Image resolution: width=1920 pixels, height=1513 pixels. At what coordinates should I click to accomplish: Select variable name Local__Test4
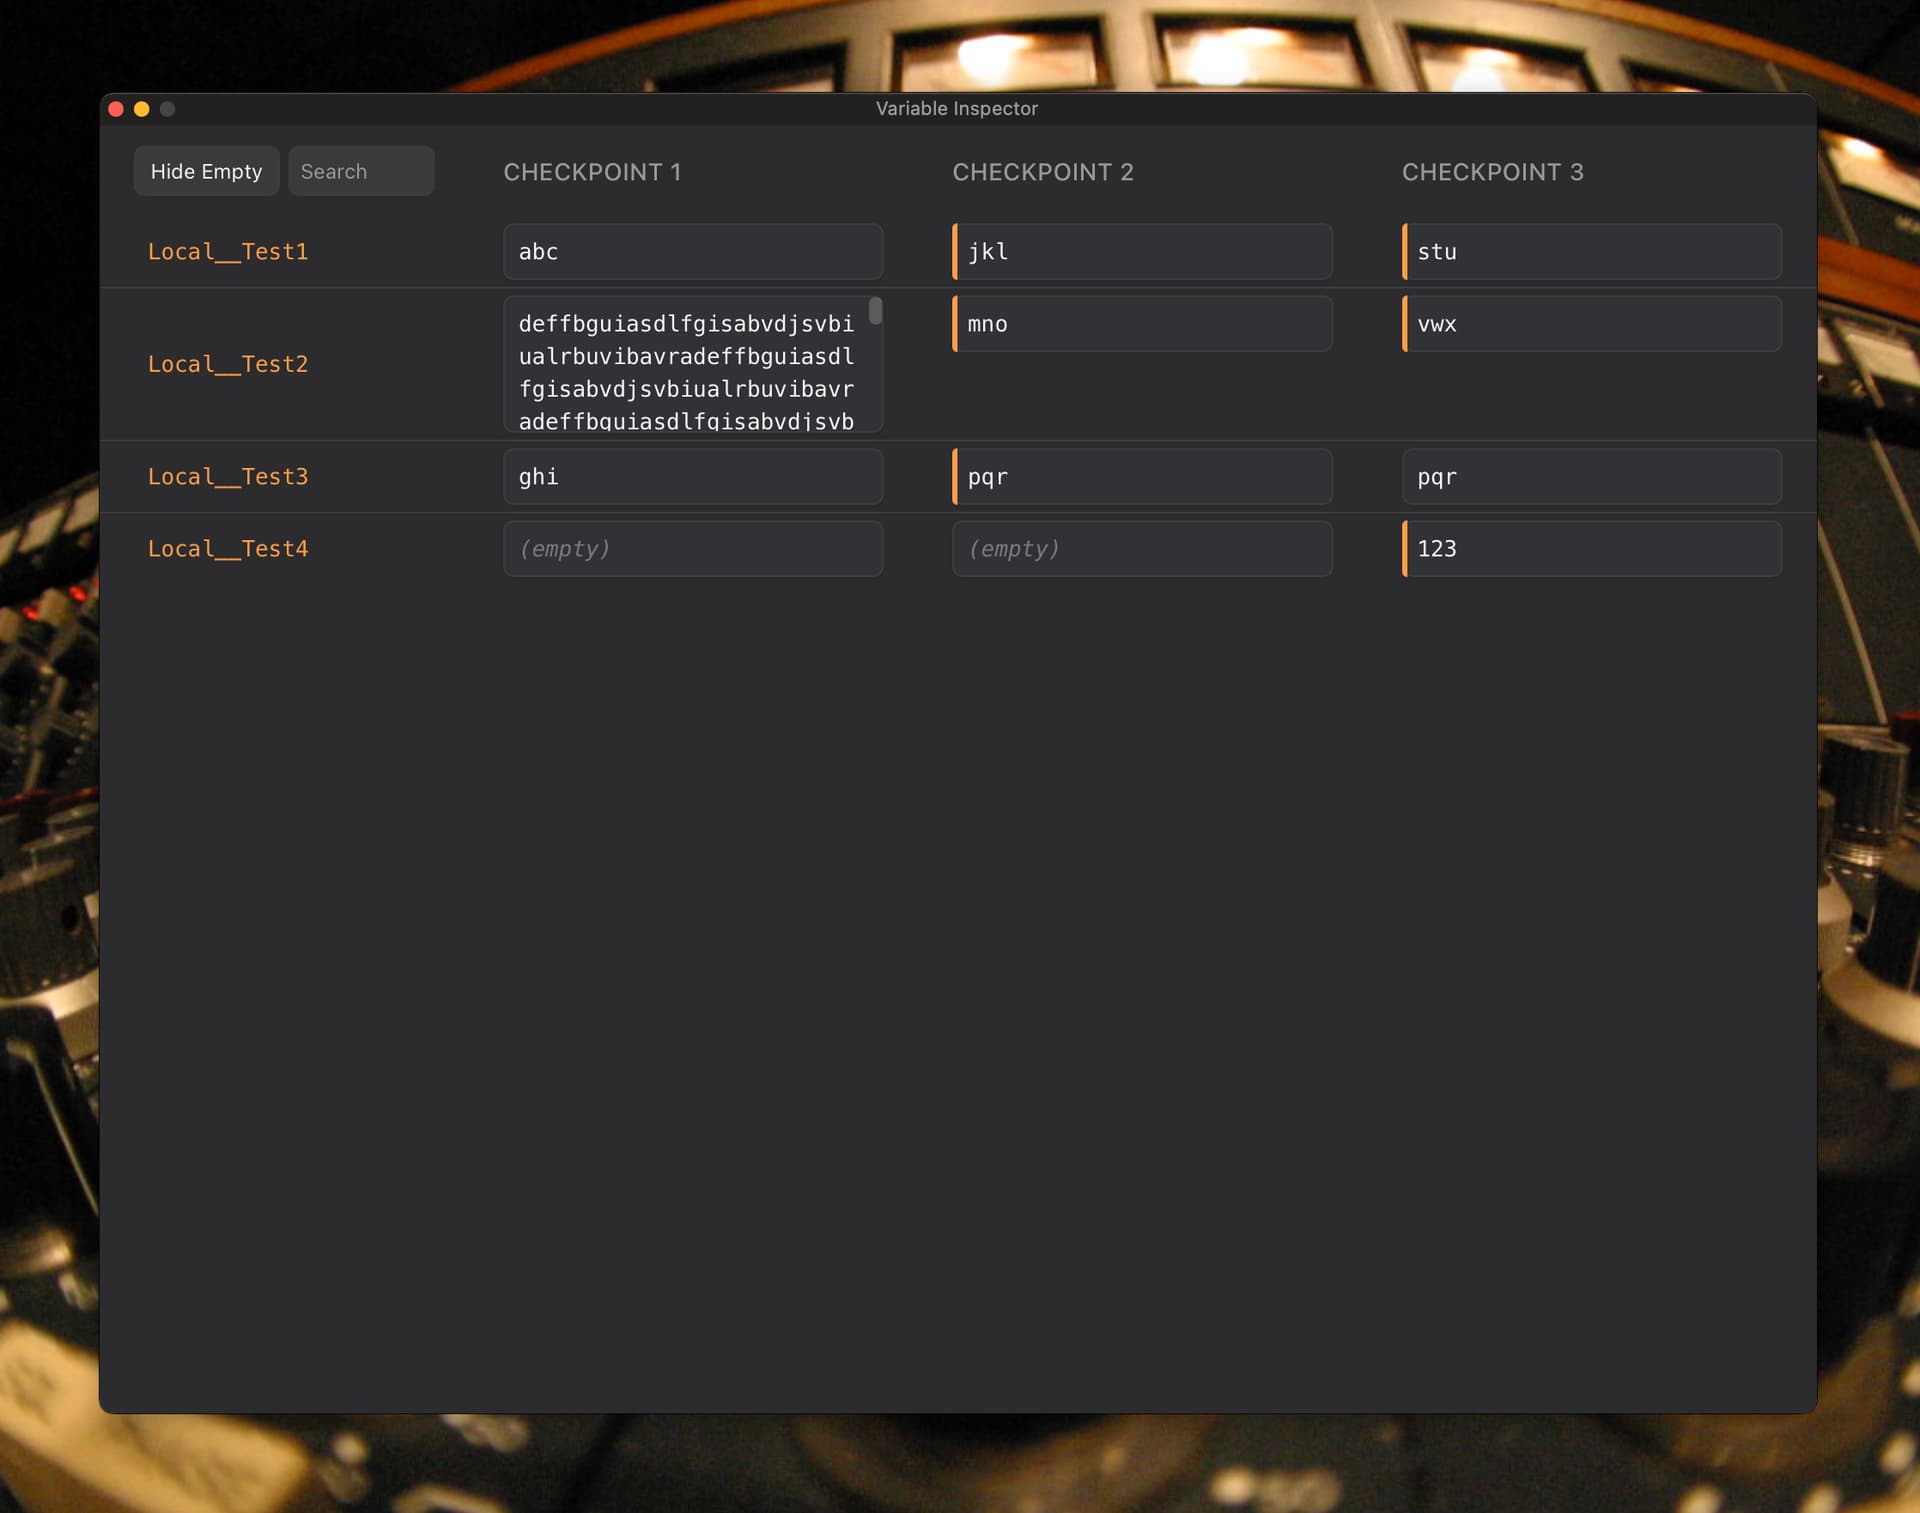[x=228, y=549]
